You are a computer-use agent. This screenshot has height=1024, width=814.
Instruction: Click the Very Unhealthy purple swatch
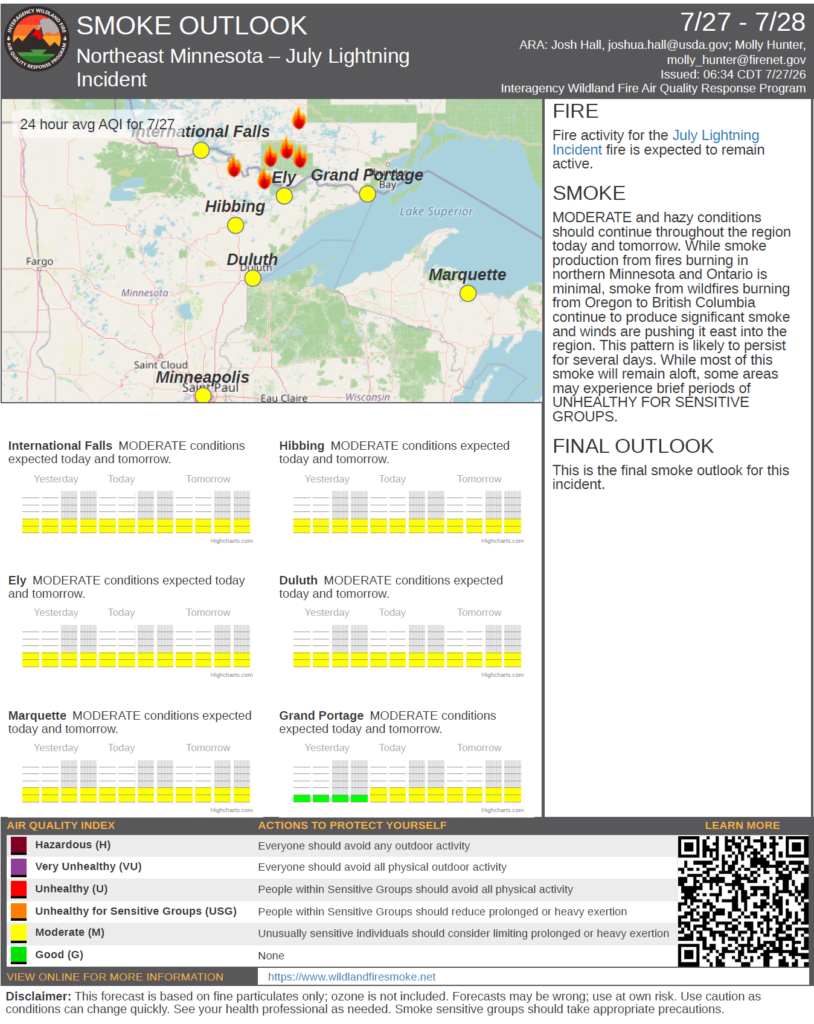pyautogui.click(x=19, y=867)
